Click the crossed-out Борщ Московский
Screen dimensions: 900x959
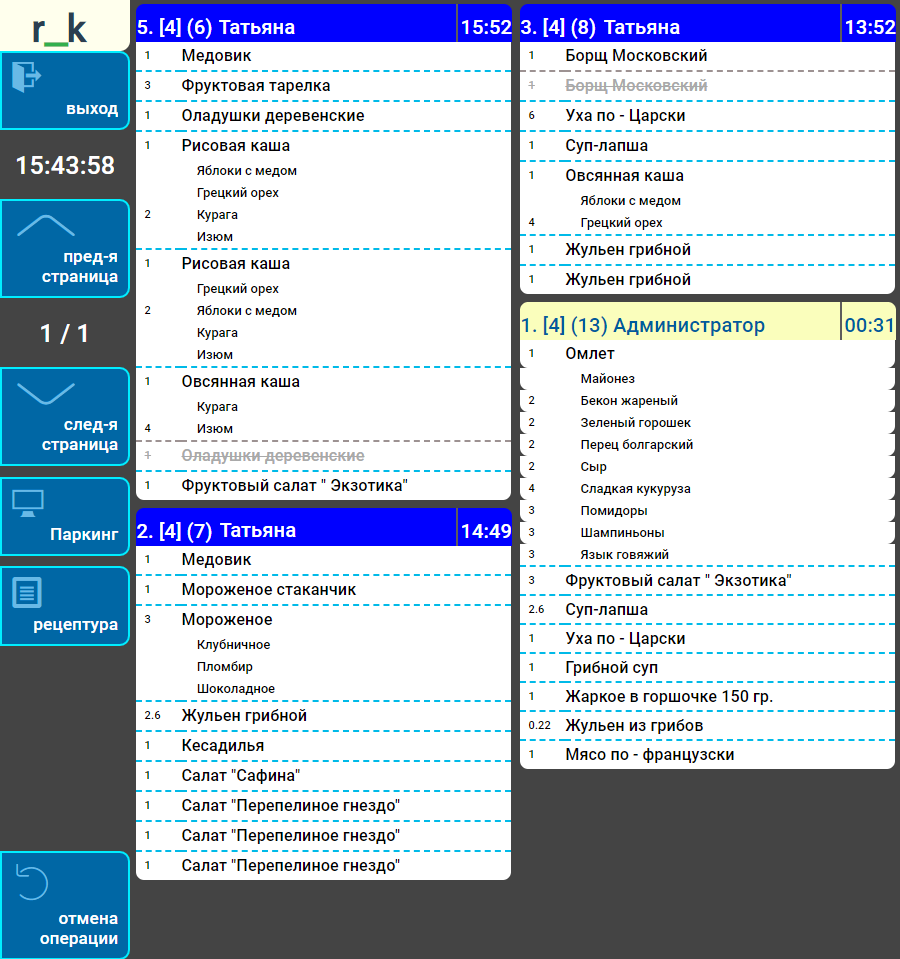636,86
